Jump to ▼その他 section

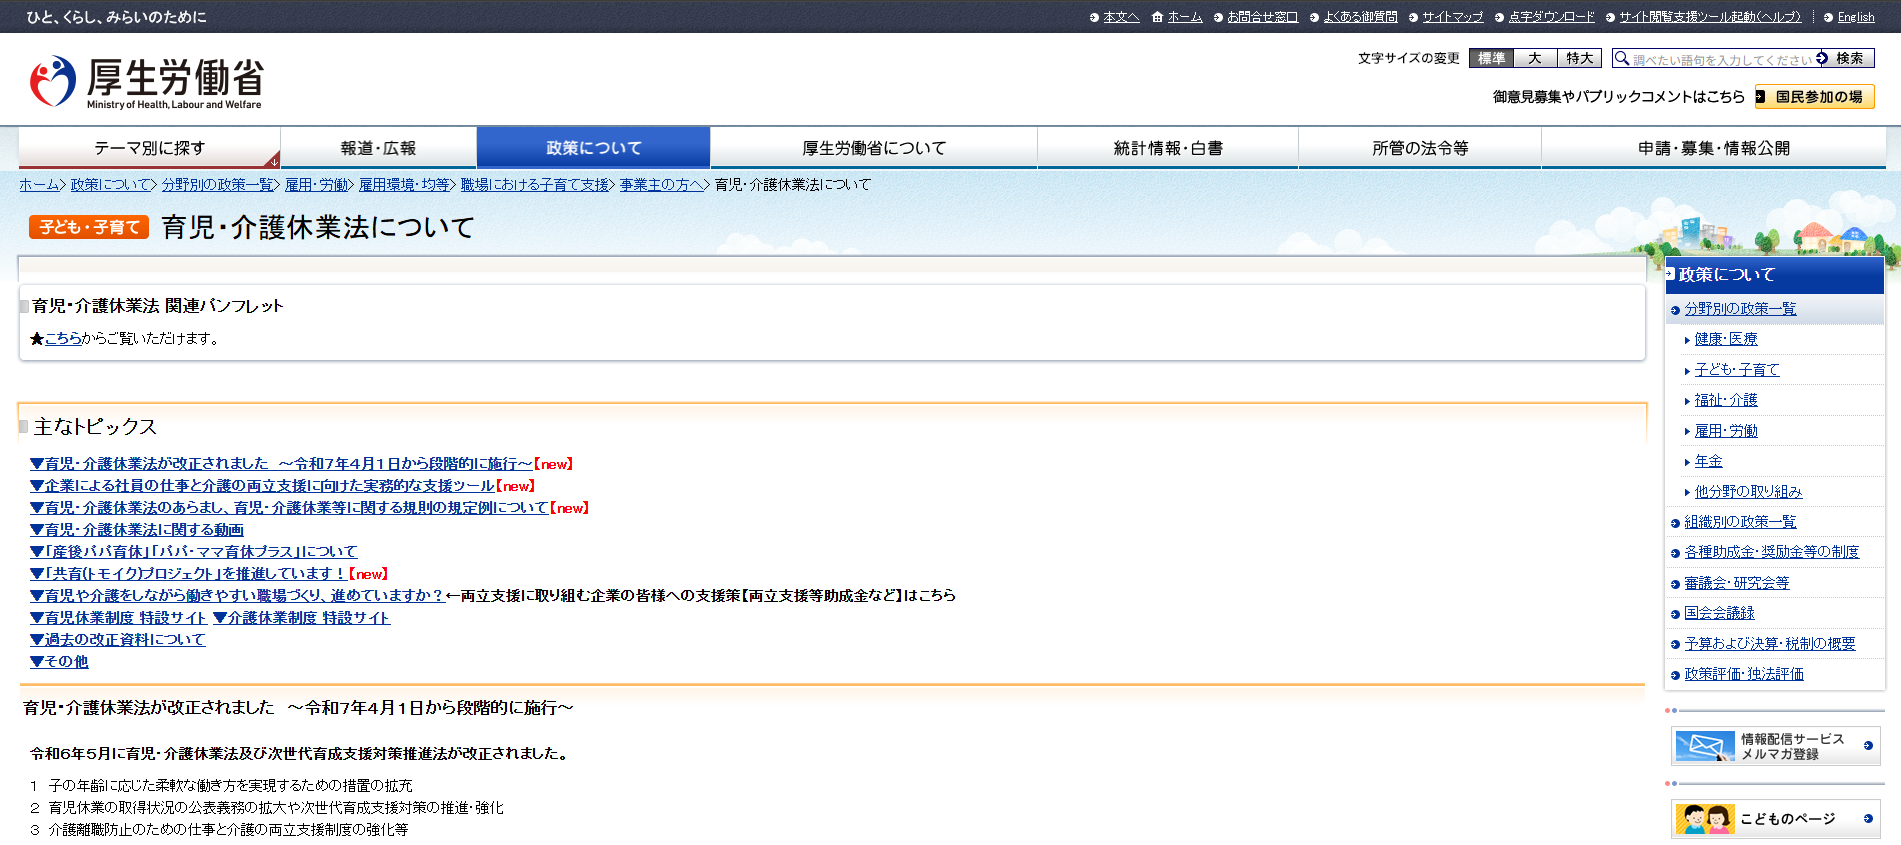click(x=59, y=662)
